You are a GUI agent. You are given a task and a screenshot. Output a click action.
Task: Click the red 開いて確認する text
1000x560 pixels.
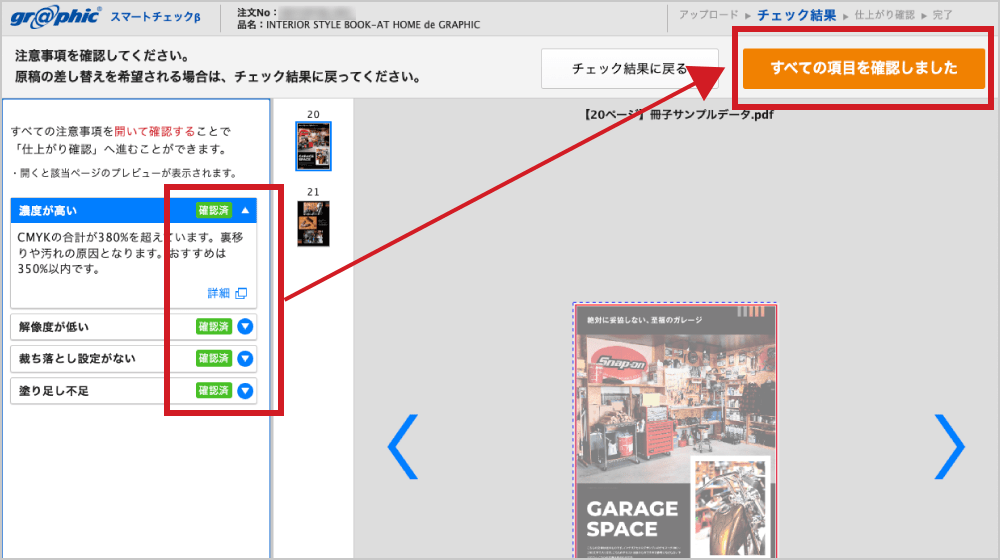click(155, 131)
